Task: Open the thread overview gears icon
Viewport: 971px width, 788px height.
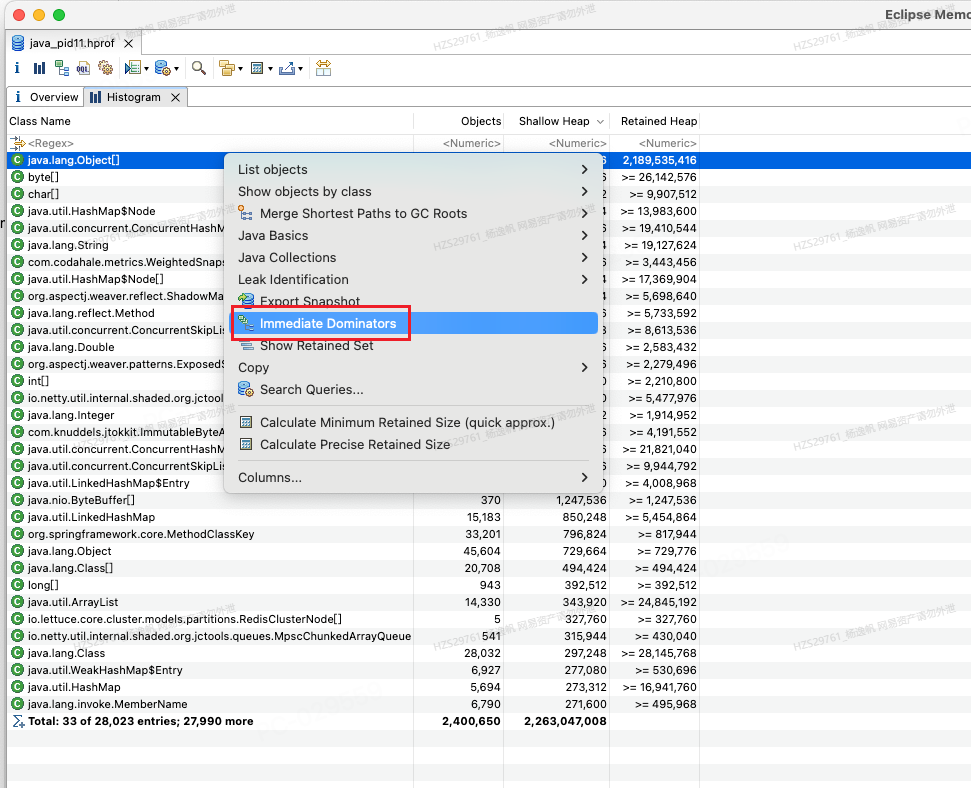Action: pos(105,68)
